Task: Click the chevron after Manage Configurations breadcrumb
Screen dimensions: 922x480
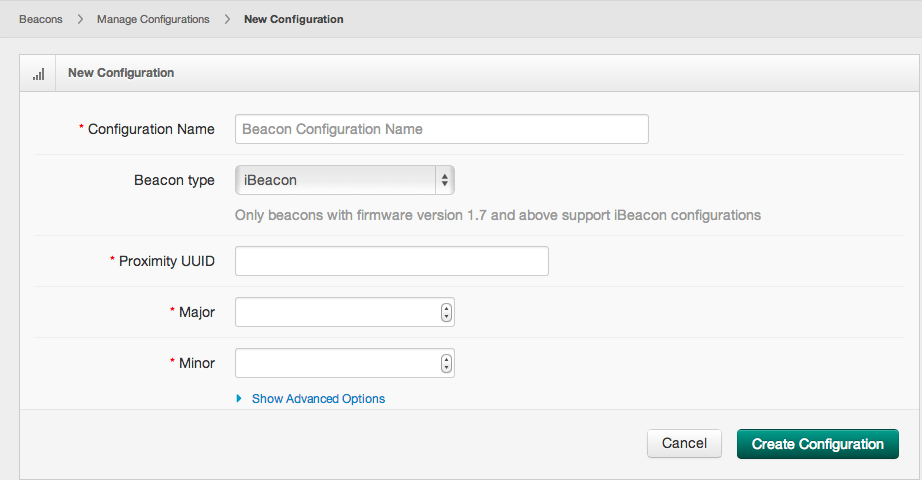Action: [x=227, y=19]
